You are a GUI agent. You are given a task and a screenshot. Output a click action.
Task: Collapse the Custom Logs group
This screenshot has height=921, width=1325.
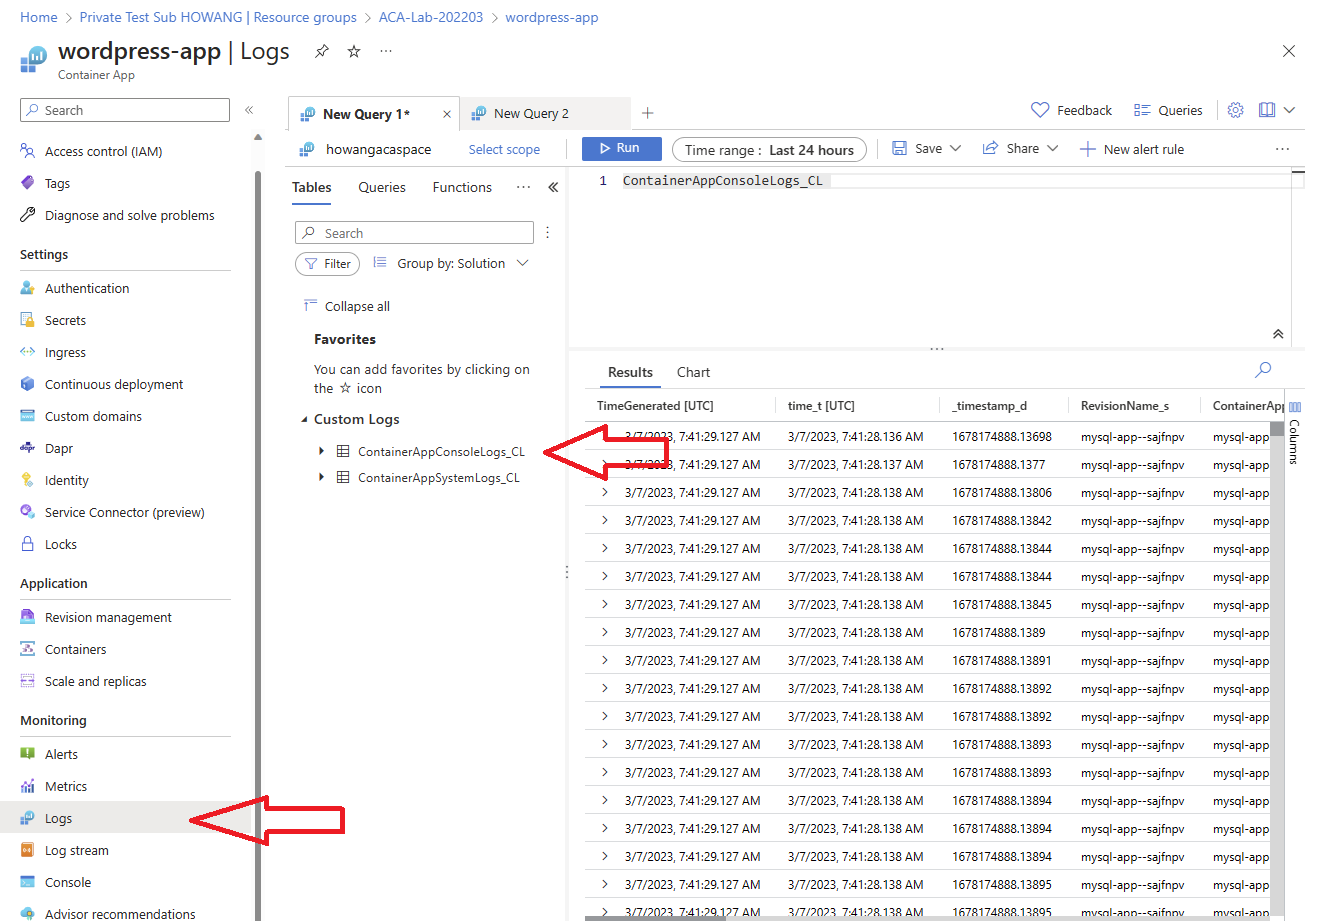click(x=305, y=420)
